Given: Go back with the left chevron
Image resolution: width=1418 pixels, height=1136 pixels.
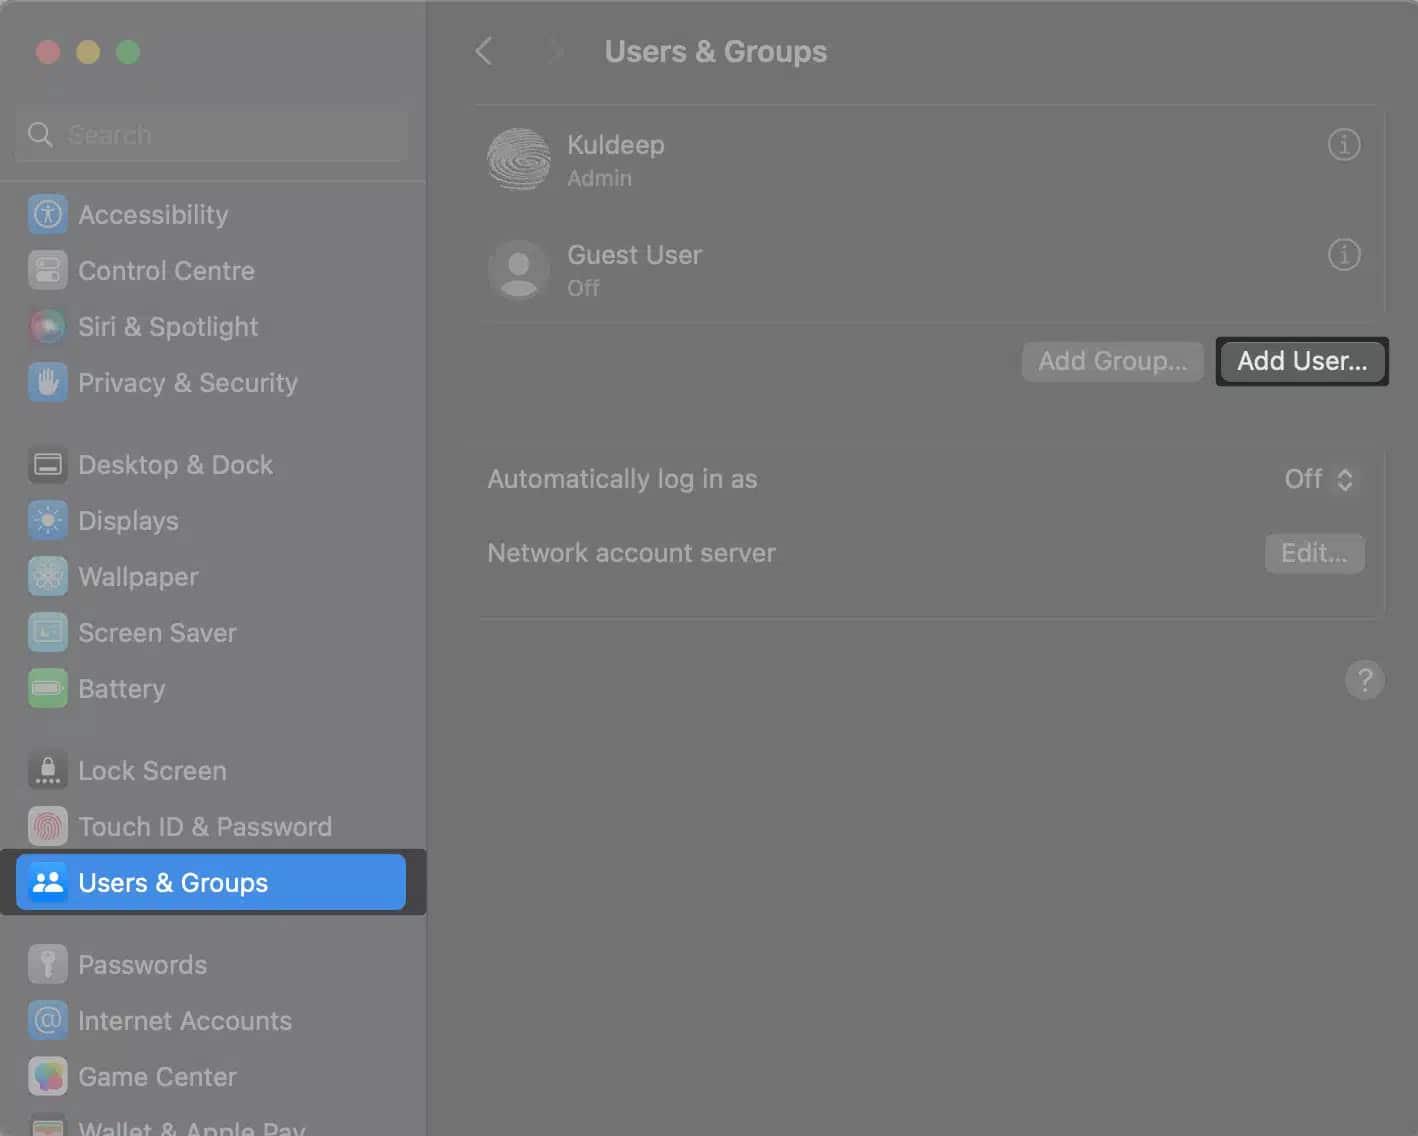Looking at the screenshot, I should click(x=484, y=51).
